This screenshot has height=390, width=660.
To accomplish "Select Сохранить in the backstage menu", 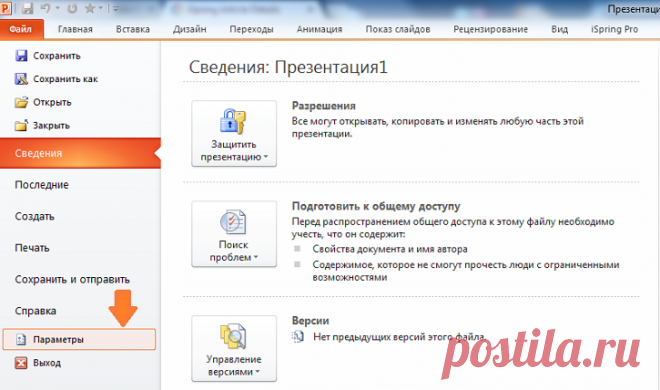I will pos(56,56).
